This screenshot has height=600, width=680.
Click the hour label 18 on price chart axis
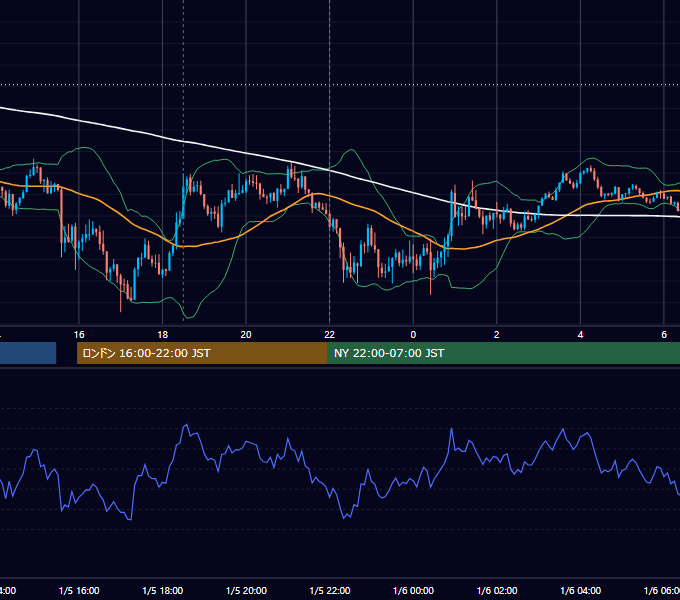163,335
